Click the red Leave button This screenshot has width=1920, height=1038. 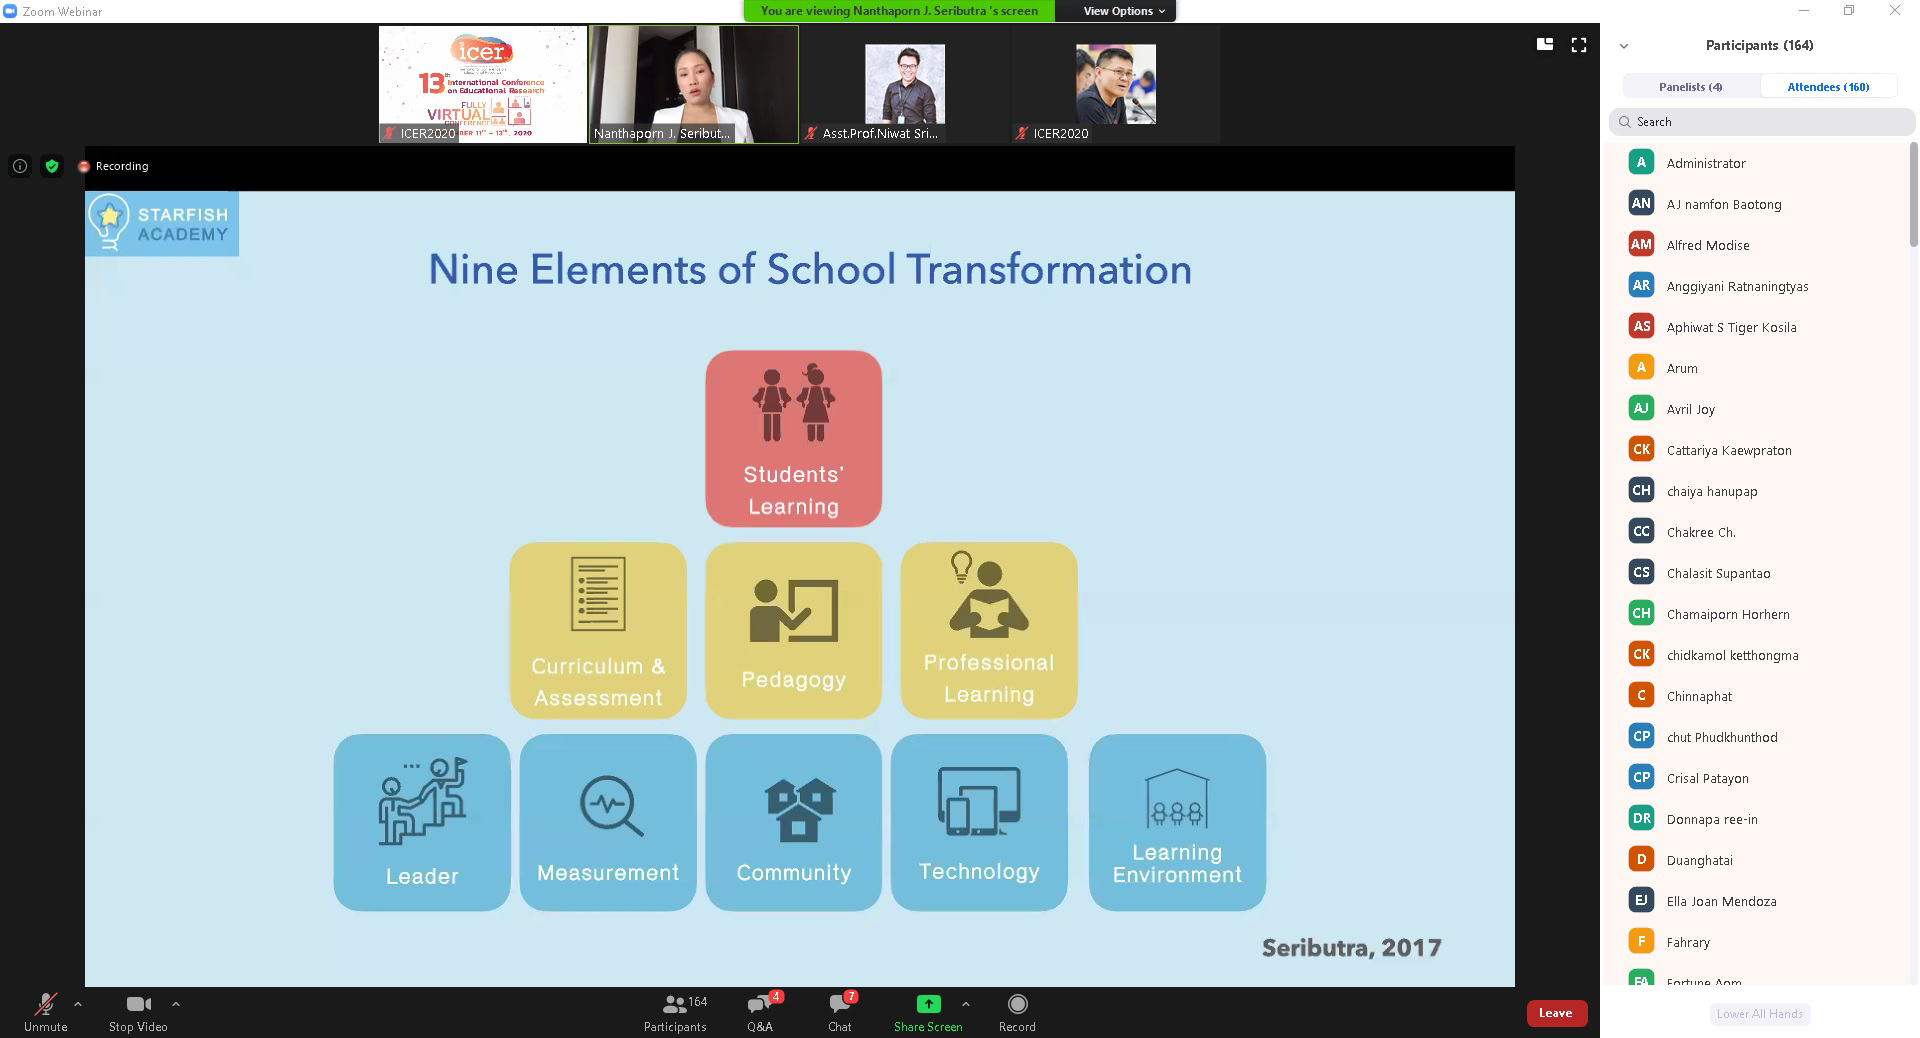1555,1013
